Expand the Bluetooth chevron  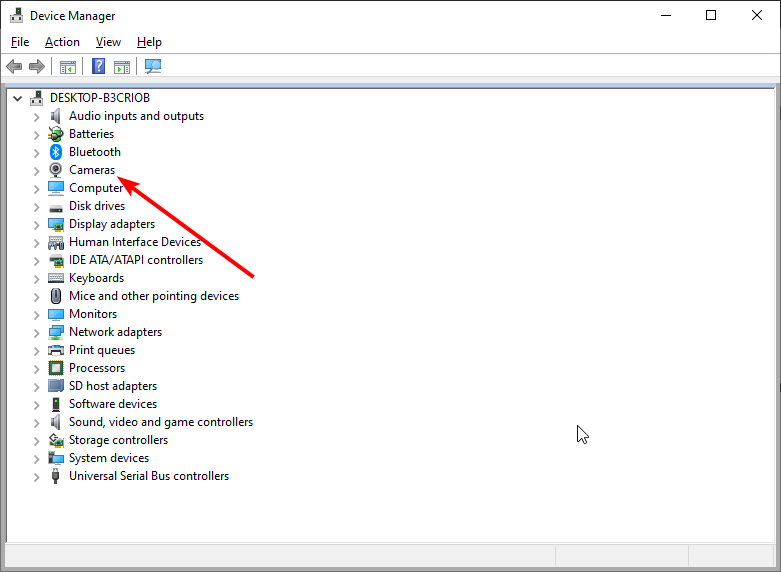pyautogui.click(x=36, y=153)
